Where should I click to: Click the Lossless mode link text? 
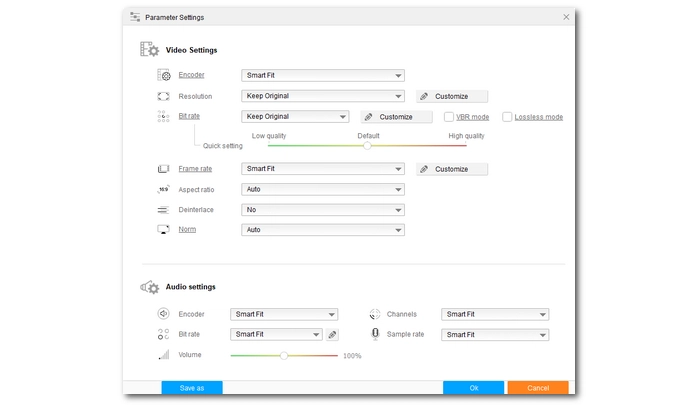[539, 117]
